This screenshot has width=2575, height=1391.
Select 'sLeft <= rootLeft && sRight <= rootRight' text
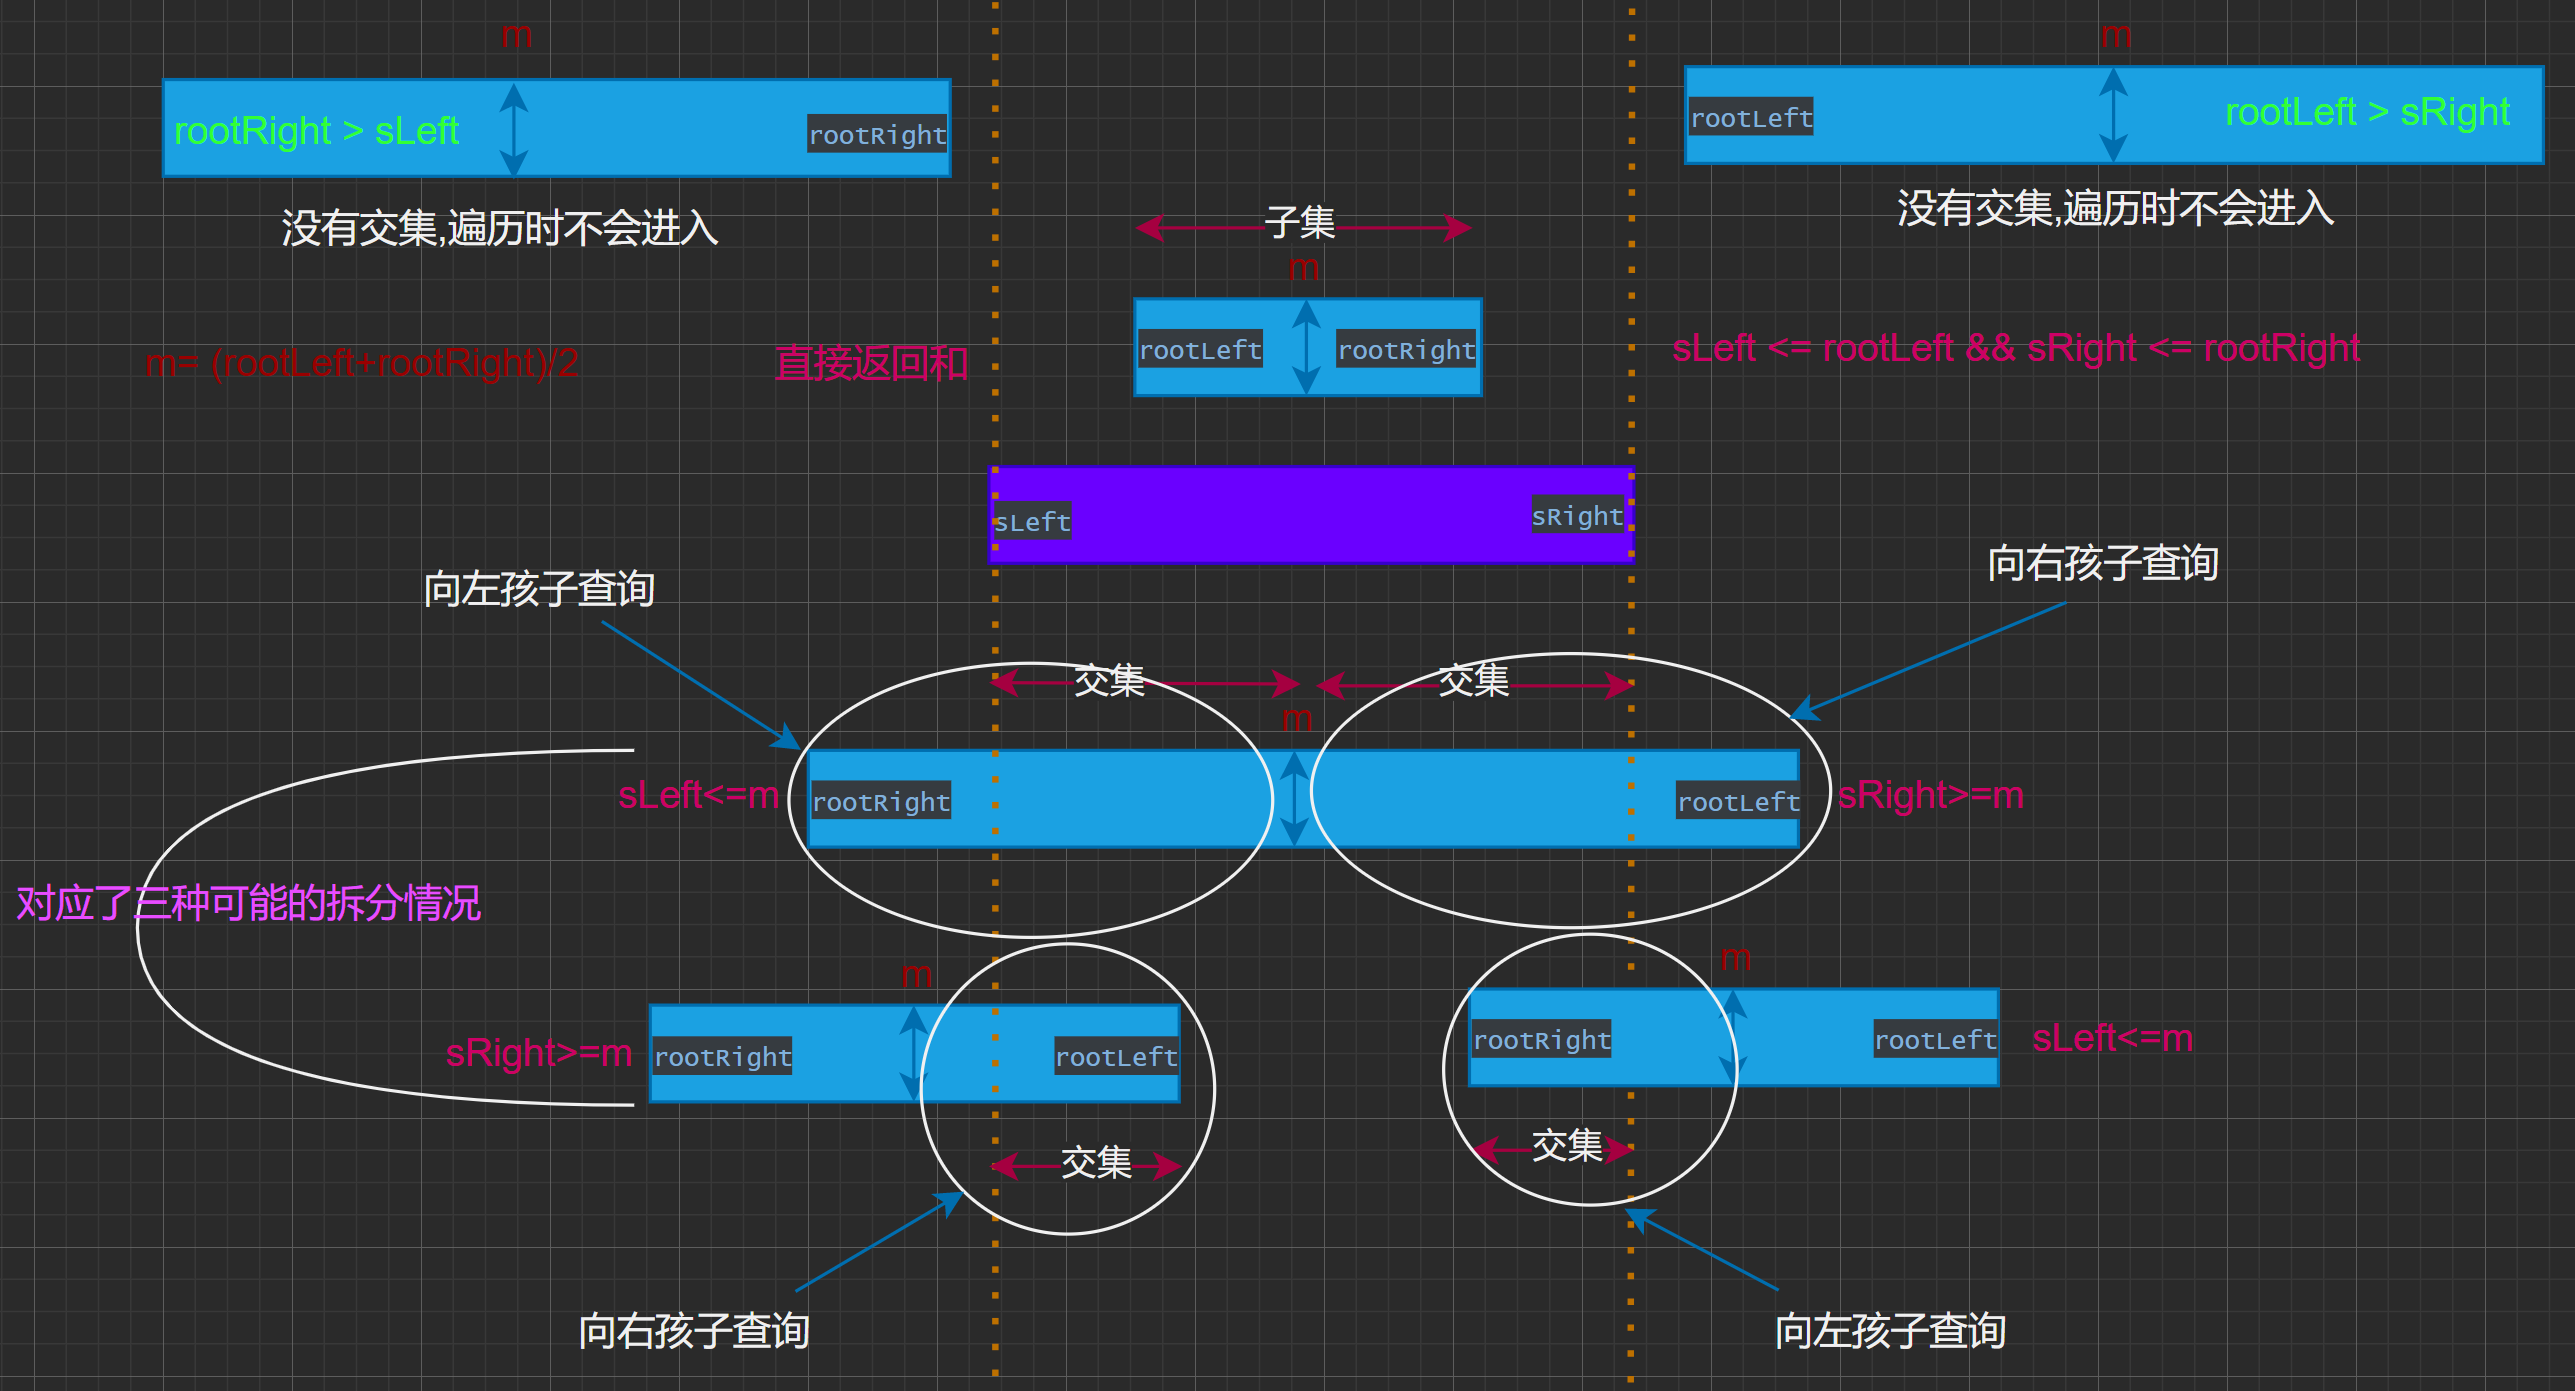point(2015,348)
